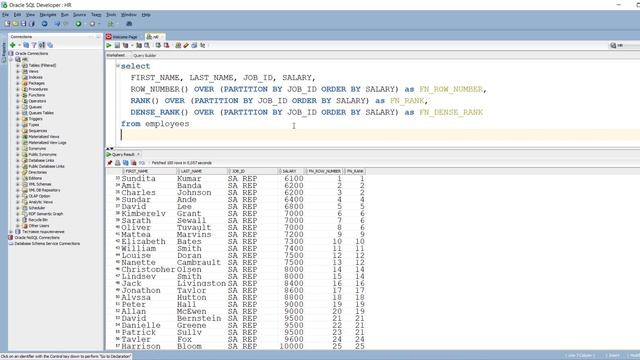Click the 'Sundita' first name cell

138,179
